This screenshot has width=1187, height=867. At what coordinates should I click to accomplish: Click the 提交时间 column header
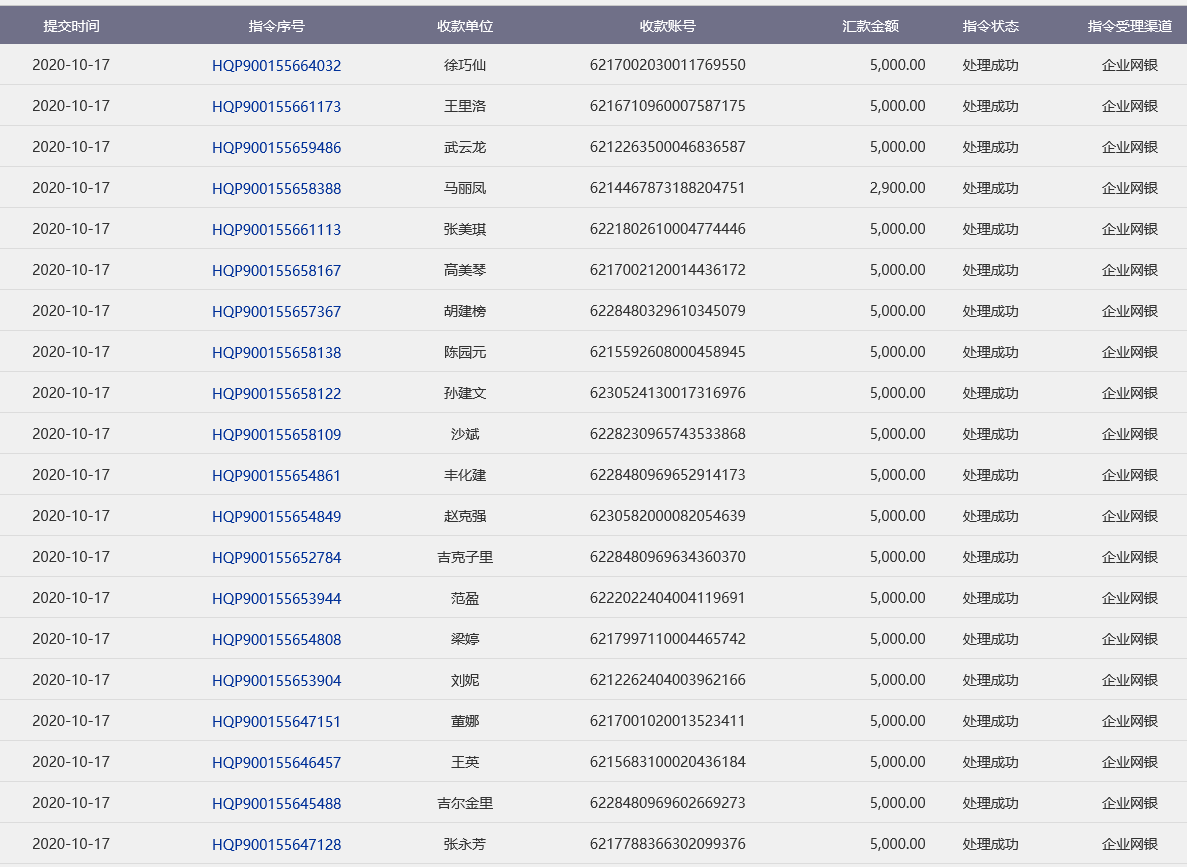coord(71,26)
